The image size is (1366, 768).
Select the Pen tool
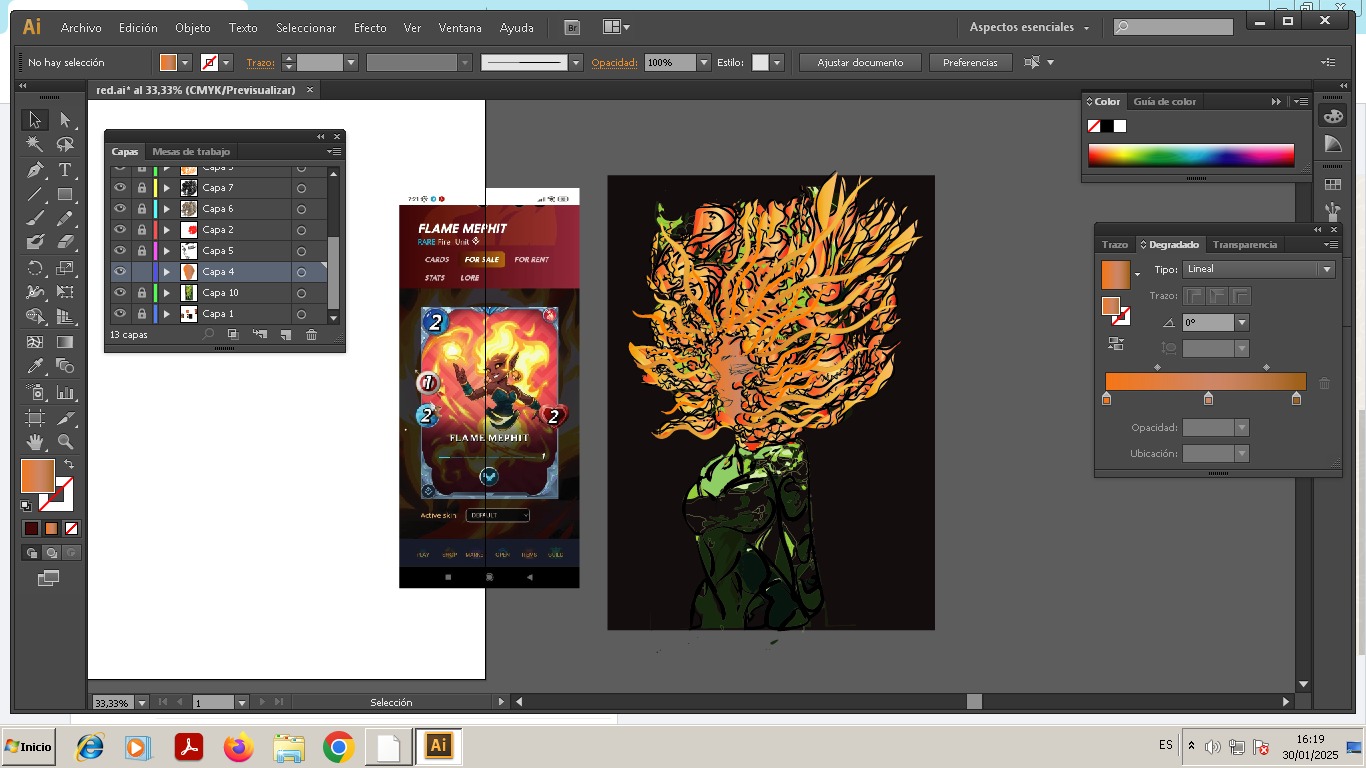pyautogui.click(x=35, y=169)
